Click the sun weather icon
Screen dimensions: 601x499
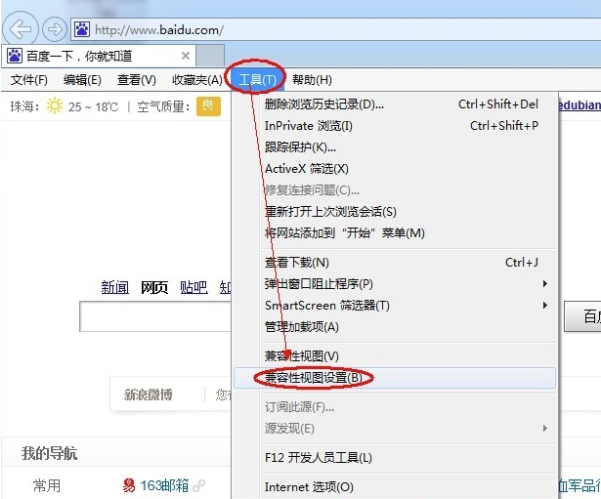[x=54, y=106]
